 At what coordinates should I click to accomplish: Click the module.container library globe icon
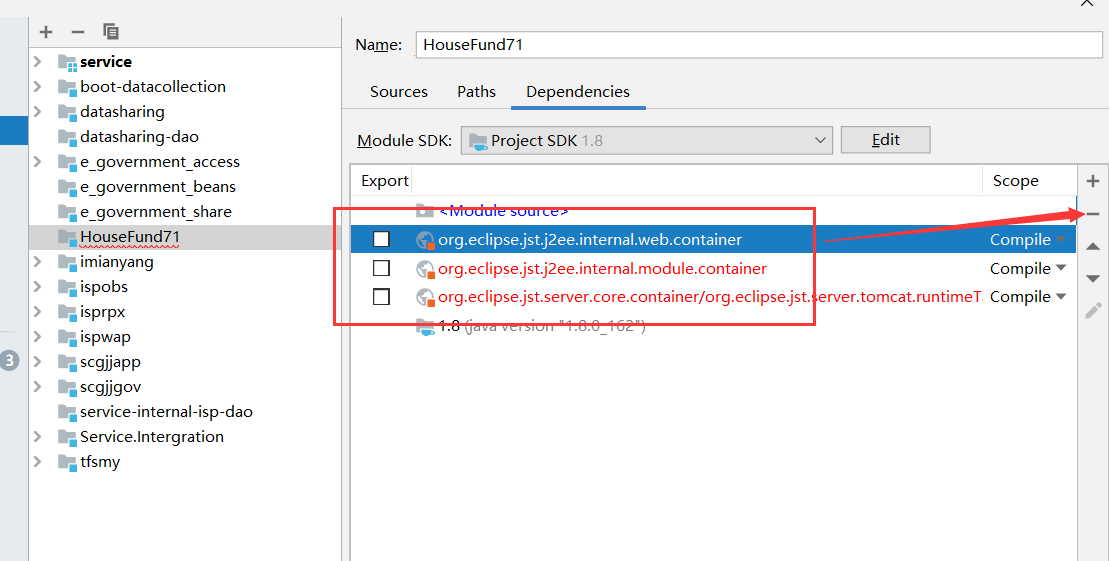point(425,270)
